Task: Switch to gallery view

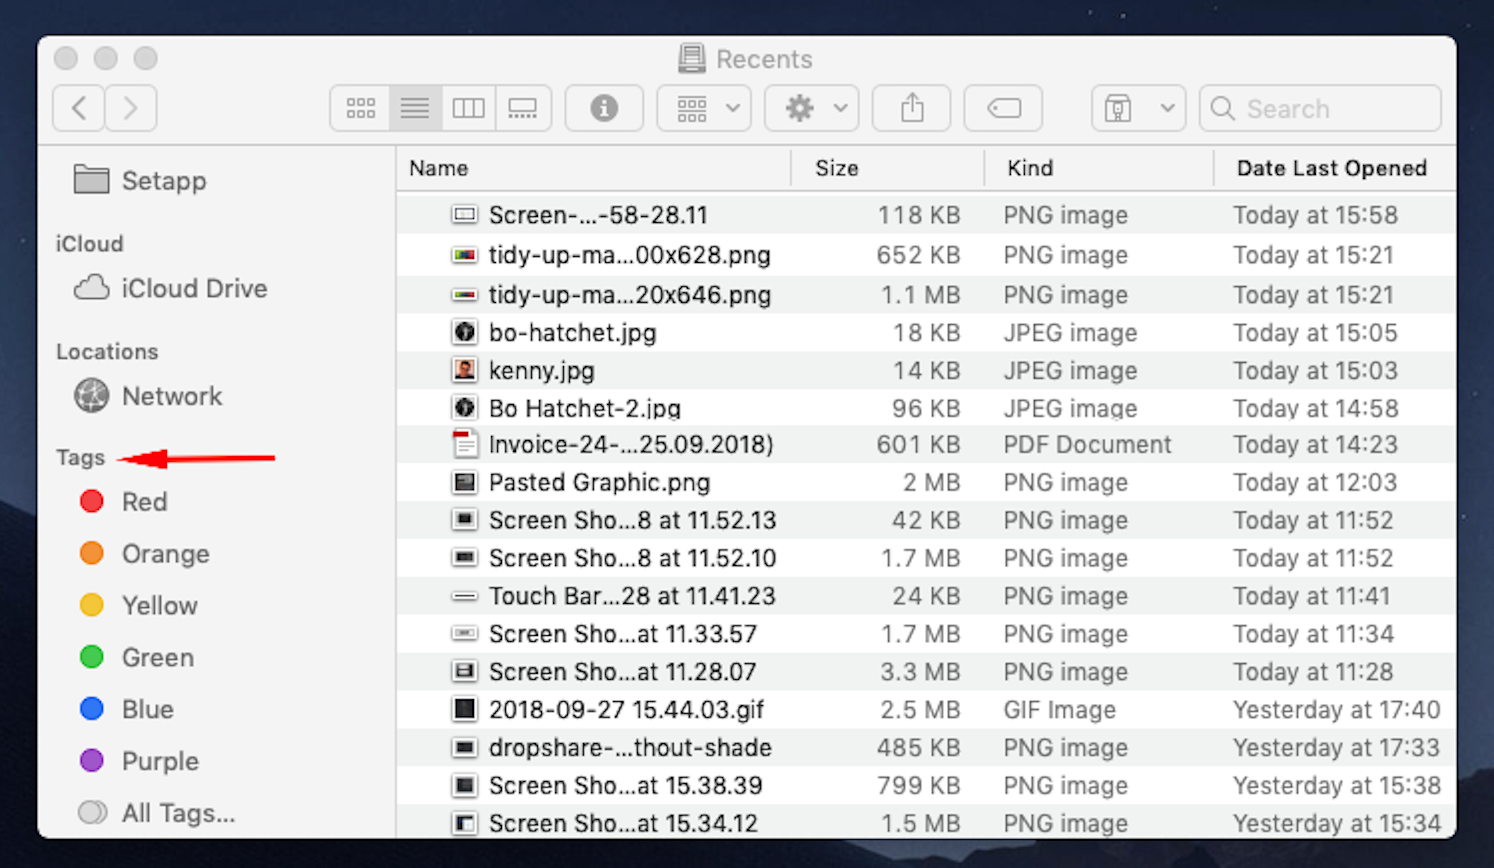Action: (523, 108)
